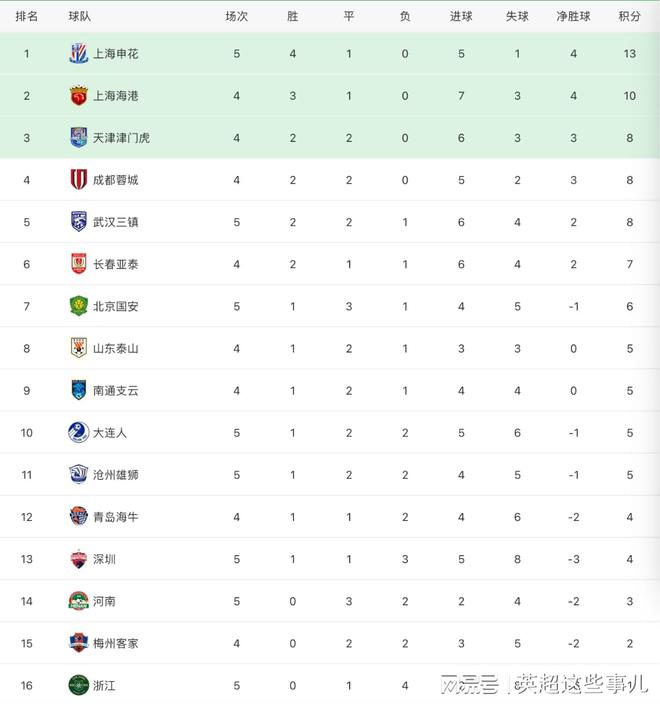Open the 南通支云 team name link
This screenshot has height=704, width=660.
pyautogui.click(x=115, y=391)
